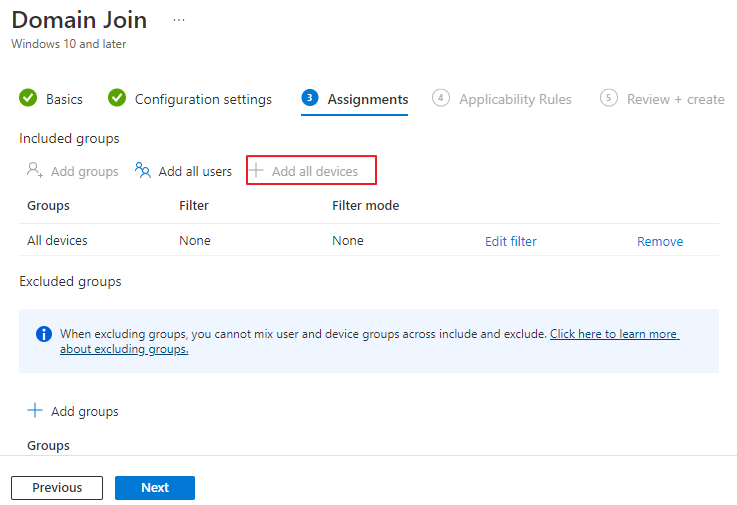Click the step 4 circle icon
The height and width of the screenshot is (505, 737).
click(440, 98)
